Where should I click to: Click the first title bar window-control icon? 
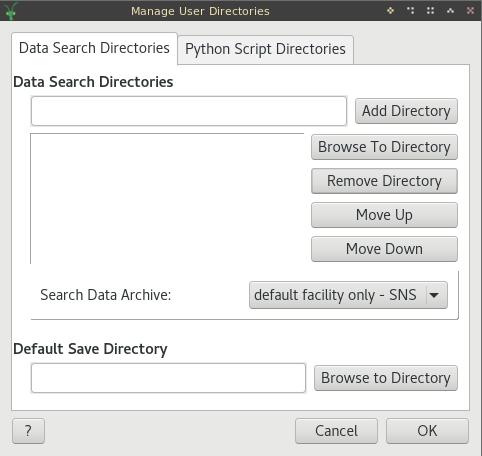(x=390, y=11)
